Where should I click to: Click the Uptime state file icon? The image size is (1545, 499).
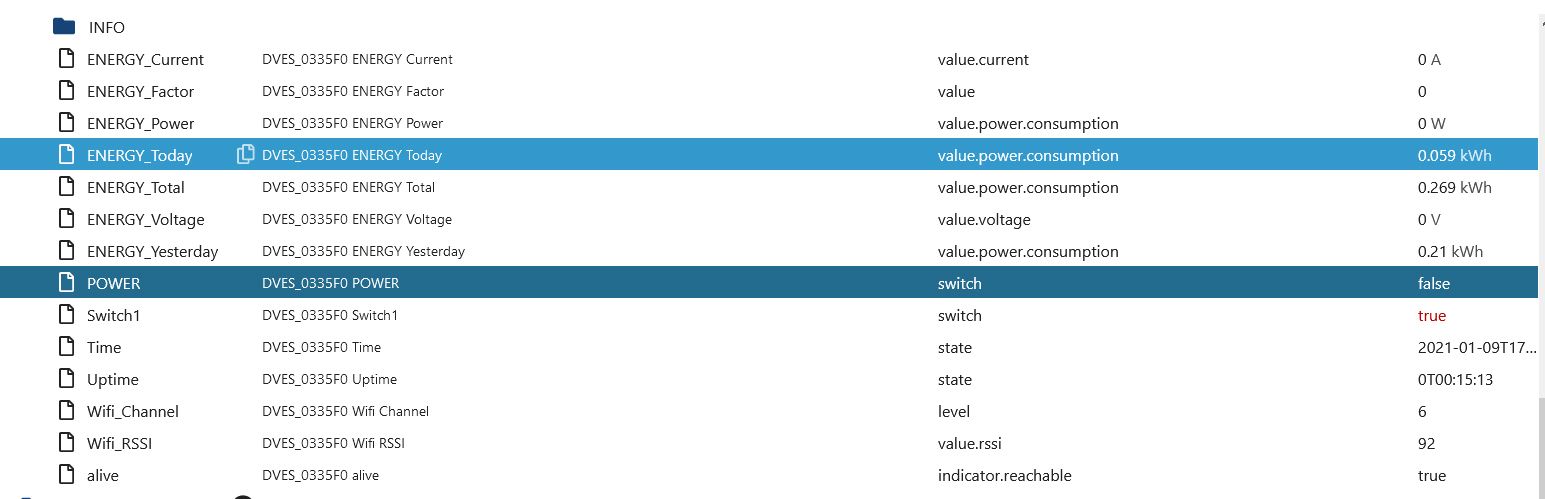[66, 379]
